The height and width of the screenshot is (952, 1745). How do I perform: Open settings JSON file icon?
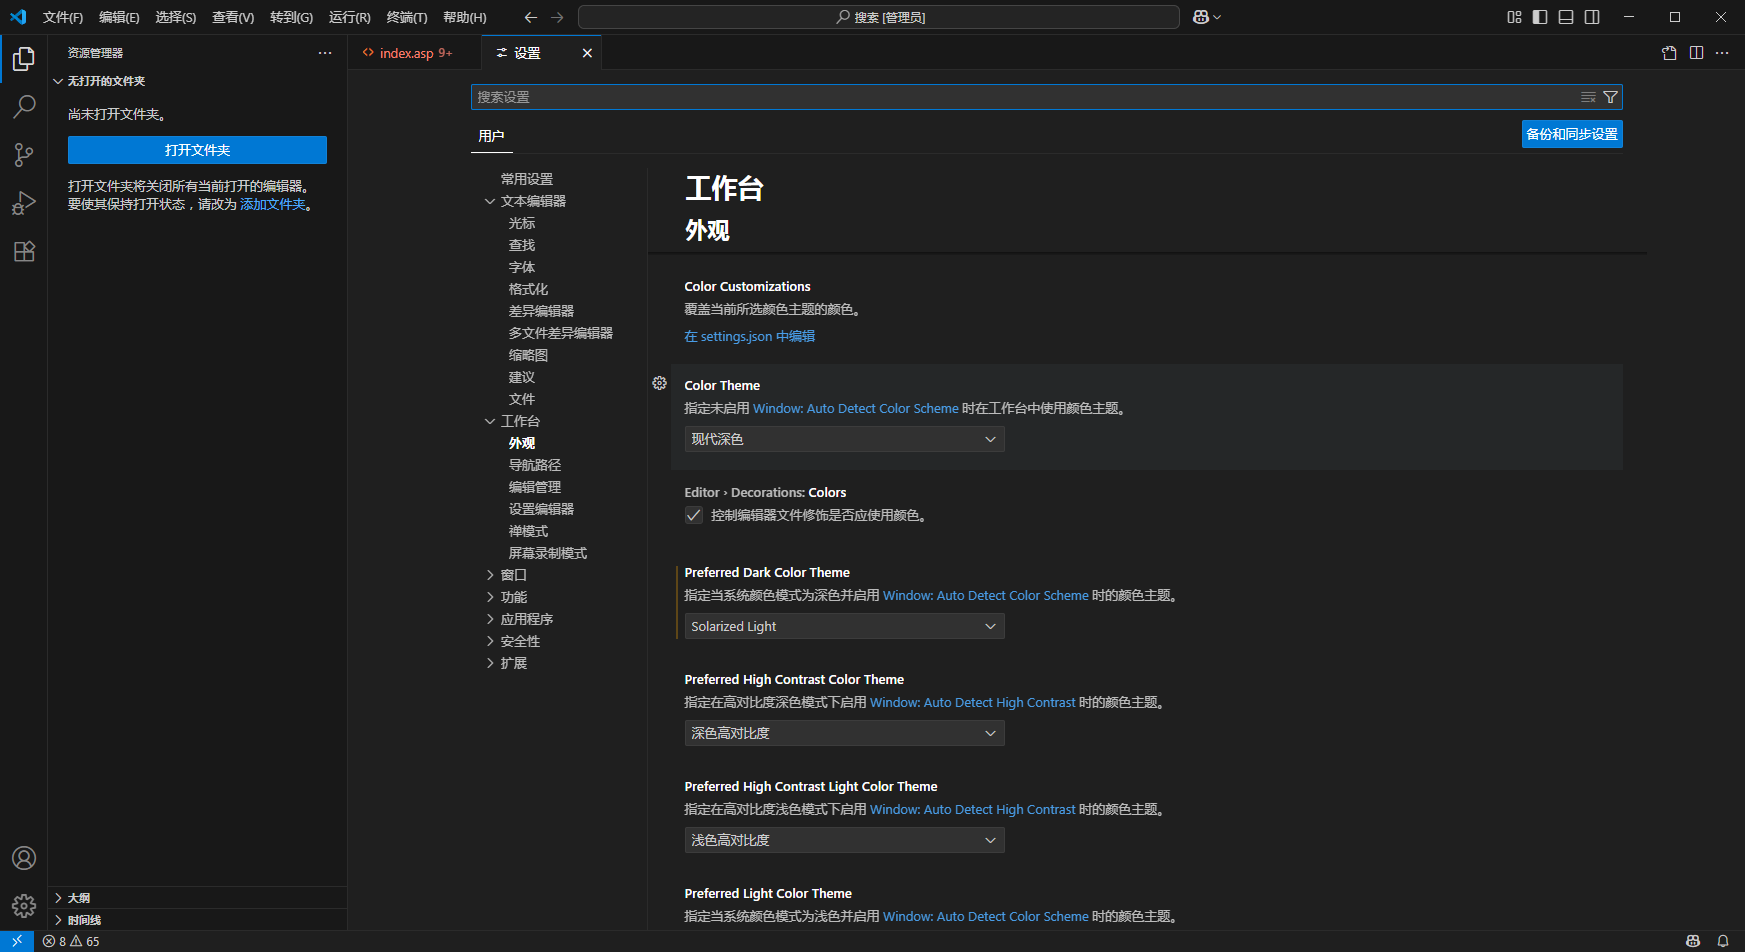click(1669, 53)
